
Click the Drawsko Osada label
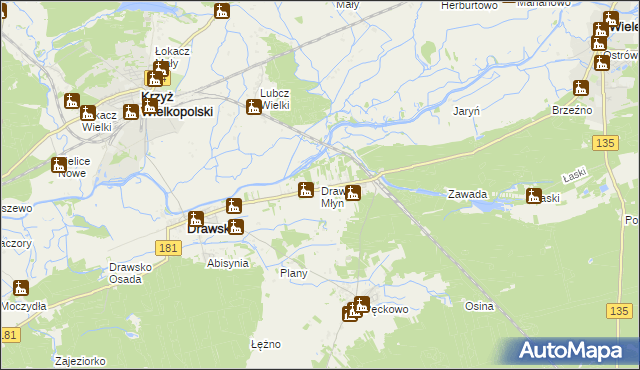click(130, 273)
